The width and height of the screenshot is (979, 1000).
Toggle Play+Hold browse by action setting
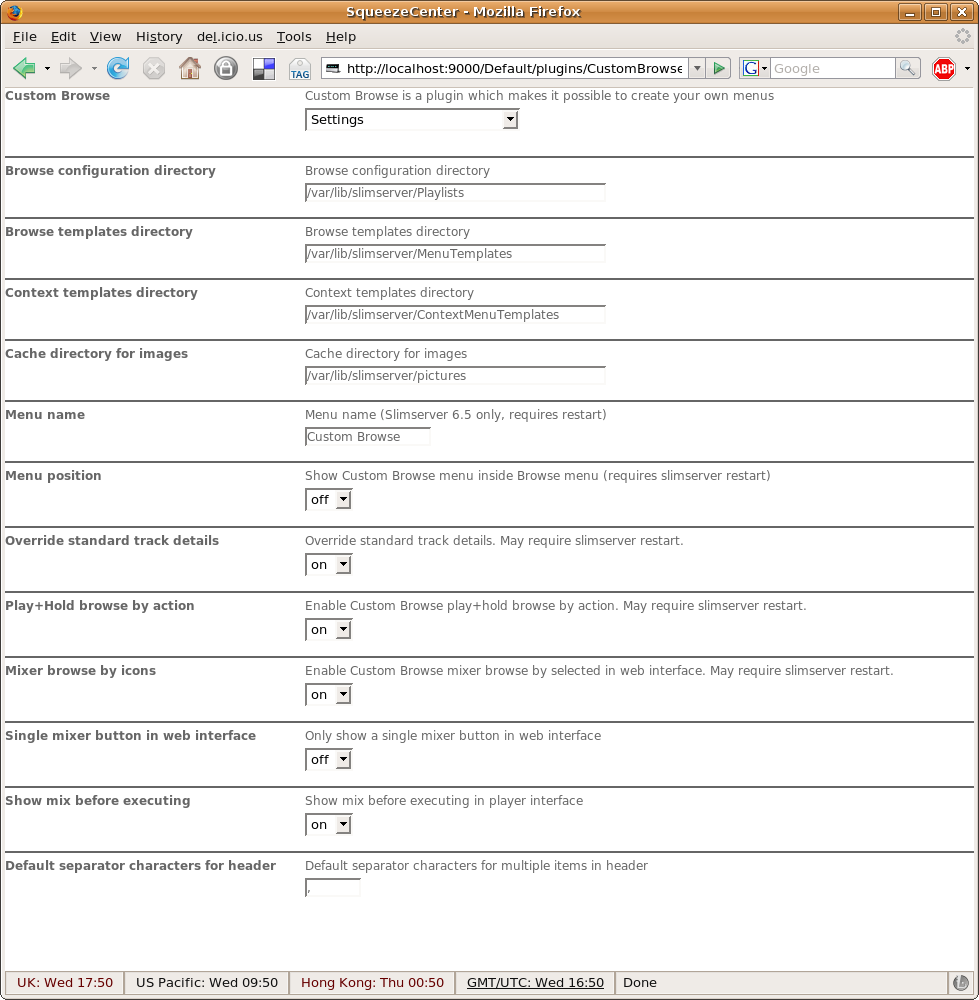point(329,629)
